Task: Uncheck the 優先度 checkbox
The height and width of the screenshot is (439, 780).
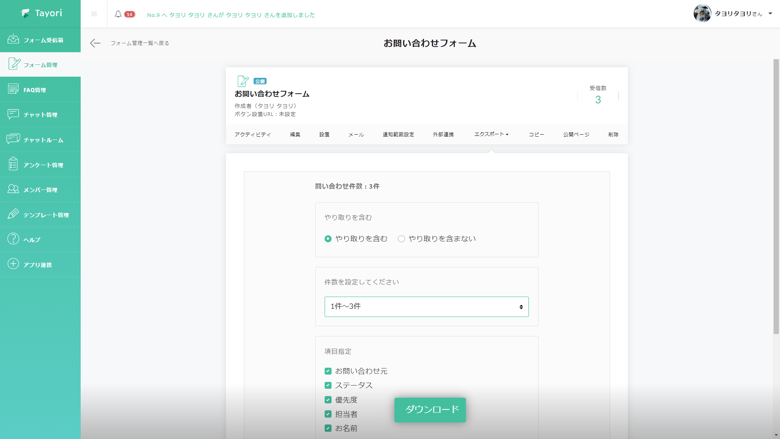Action: pos(328,400)
